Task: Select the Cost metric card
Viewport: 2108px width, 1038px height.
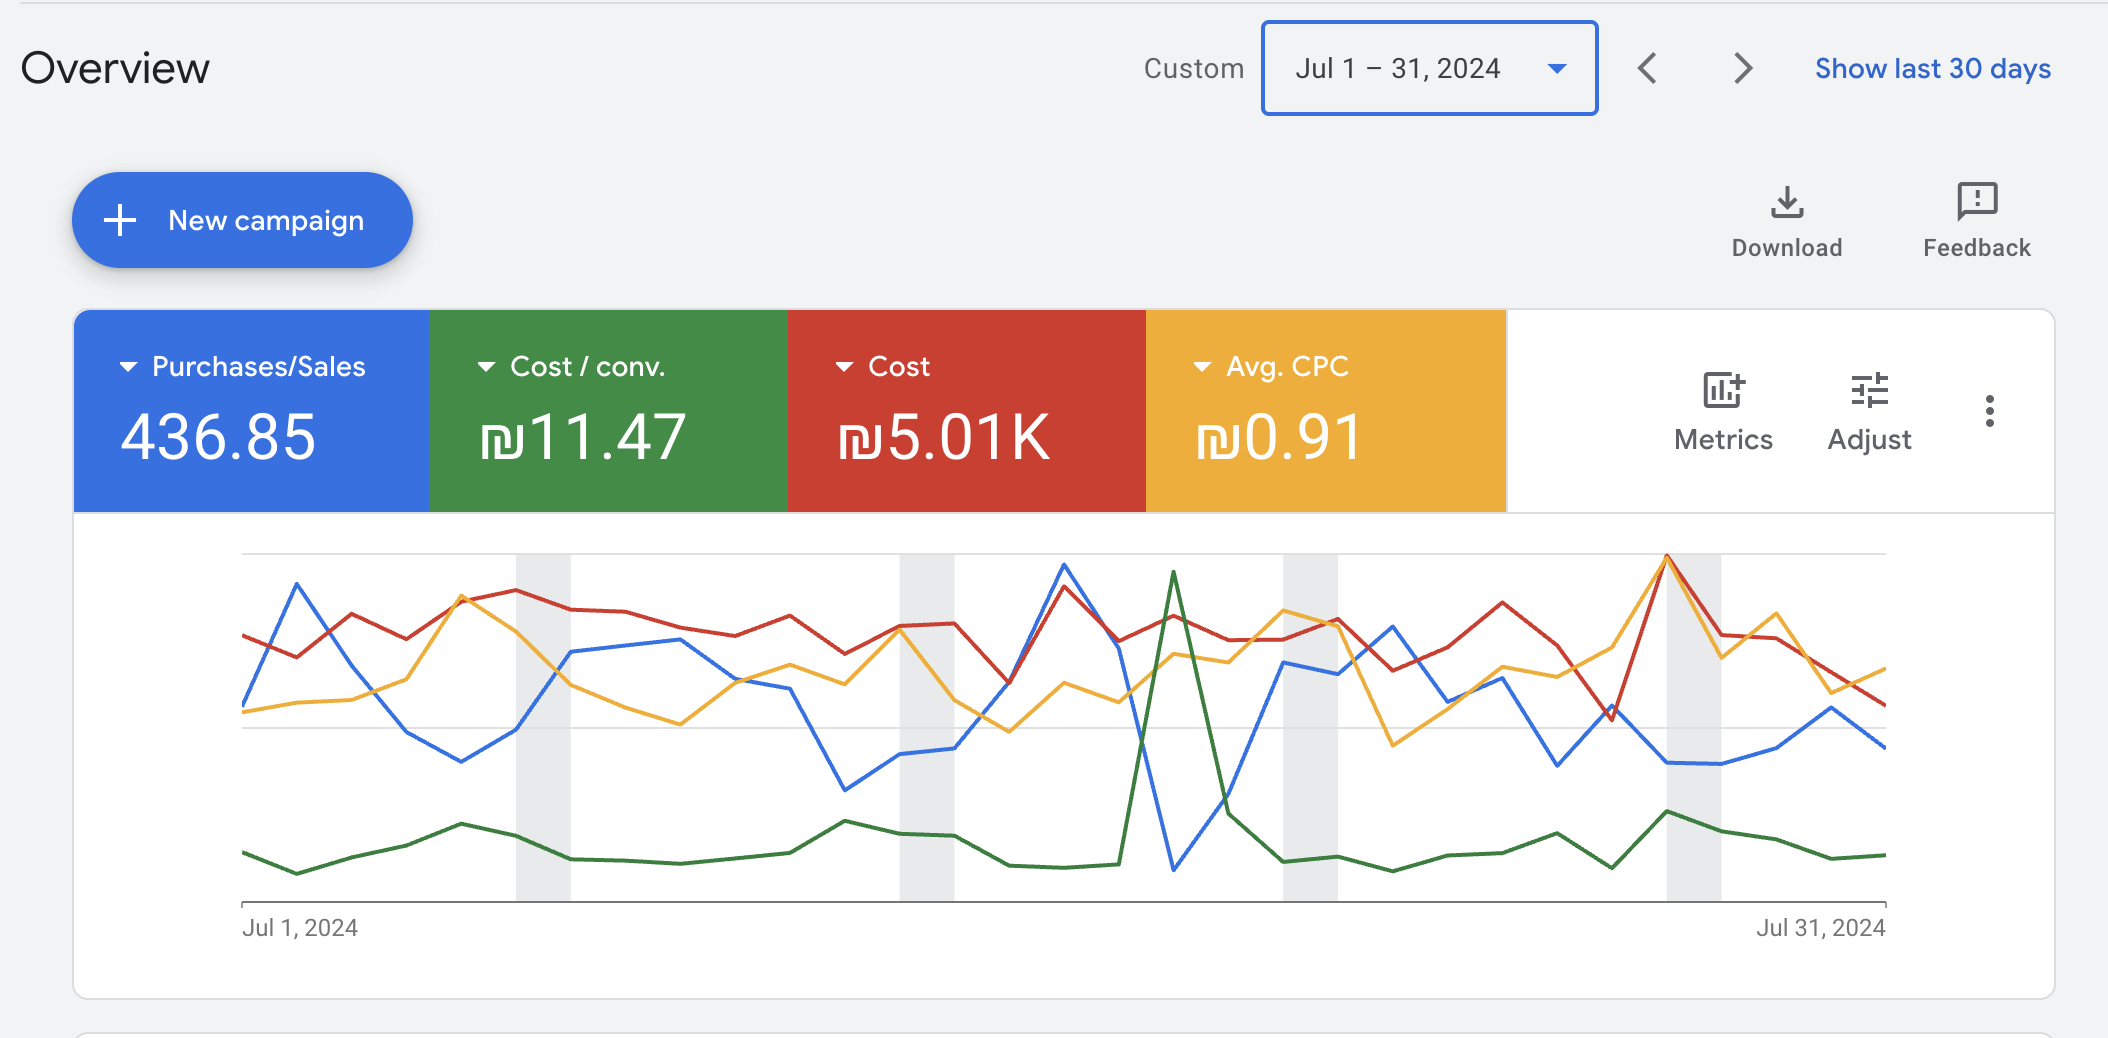Action: (967, 410)
